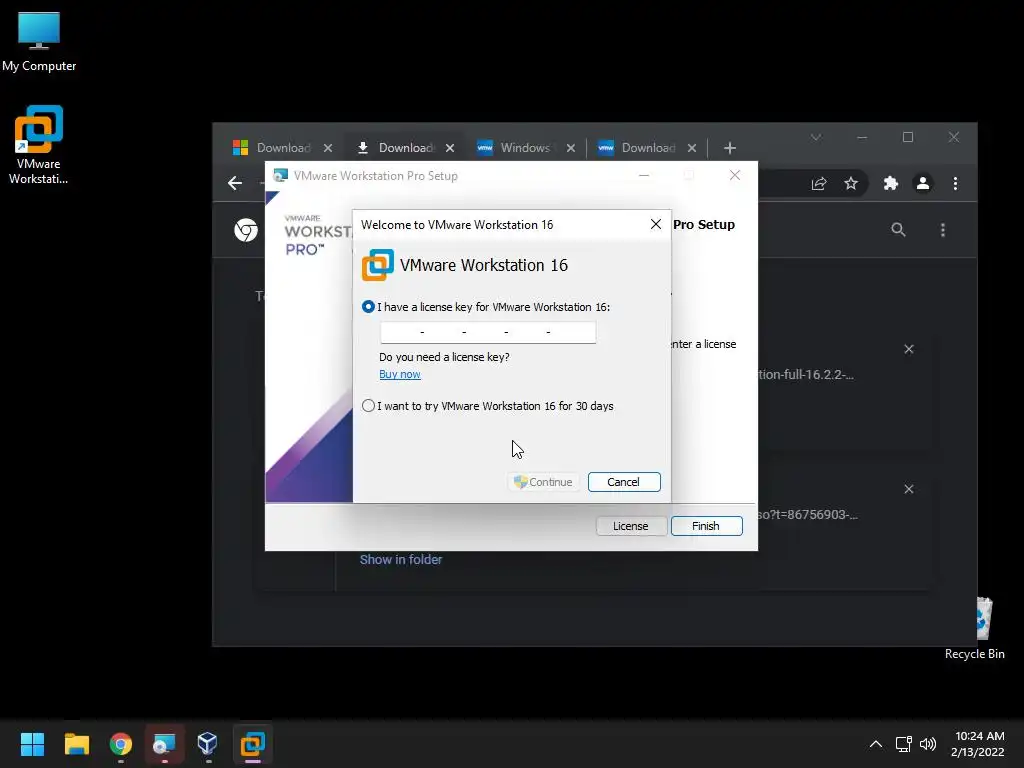The height and width of the screenshot is (768, 1024).
Task: Select the 30 days trial option
Action: click(x=368, y=406)
